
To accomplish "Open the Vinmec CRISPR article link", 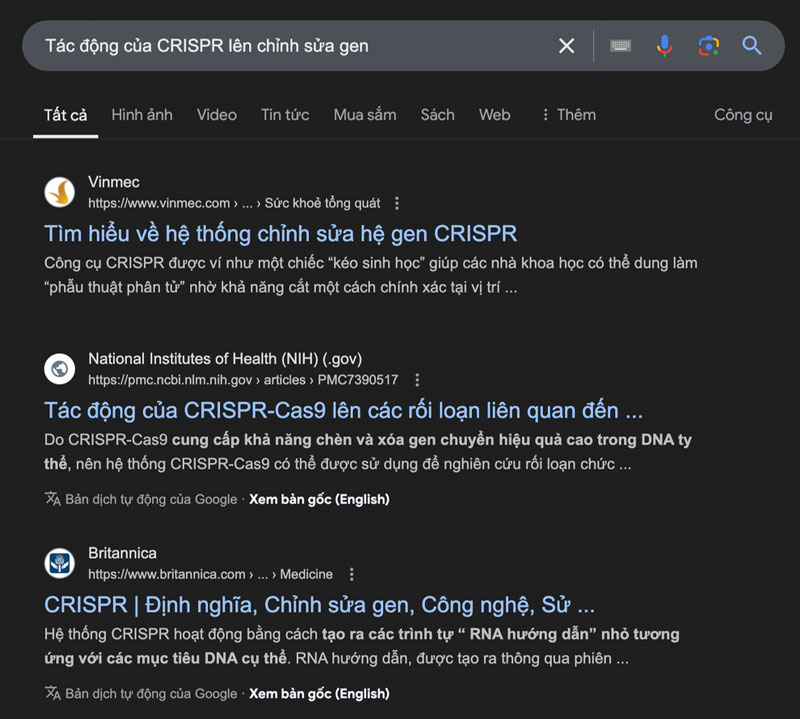I will pos(280,233).
